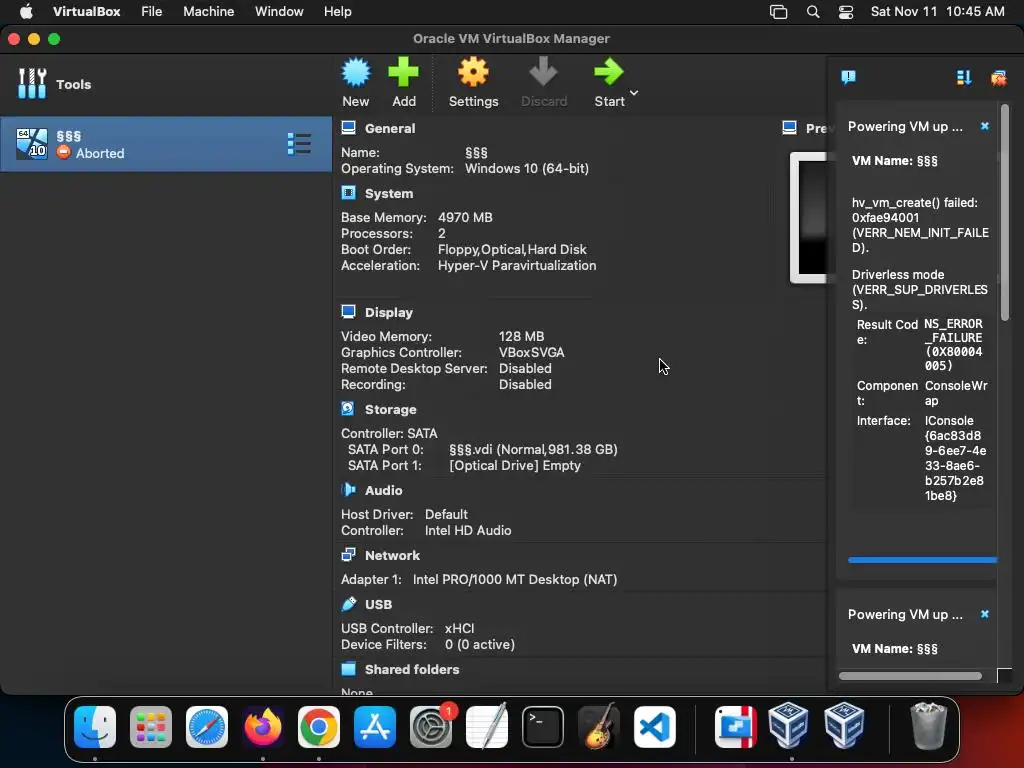1024x768 pixels.
Task: Click the USB section plug icon
Action: [349, 604]
